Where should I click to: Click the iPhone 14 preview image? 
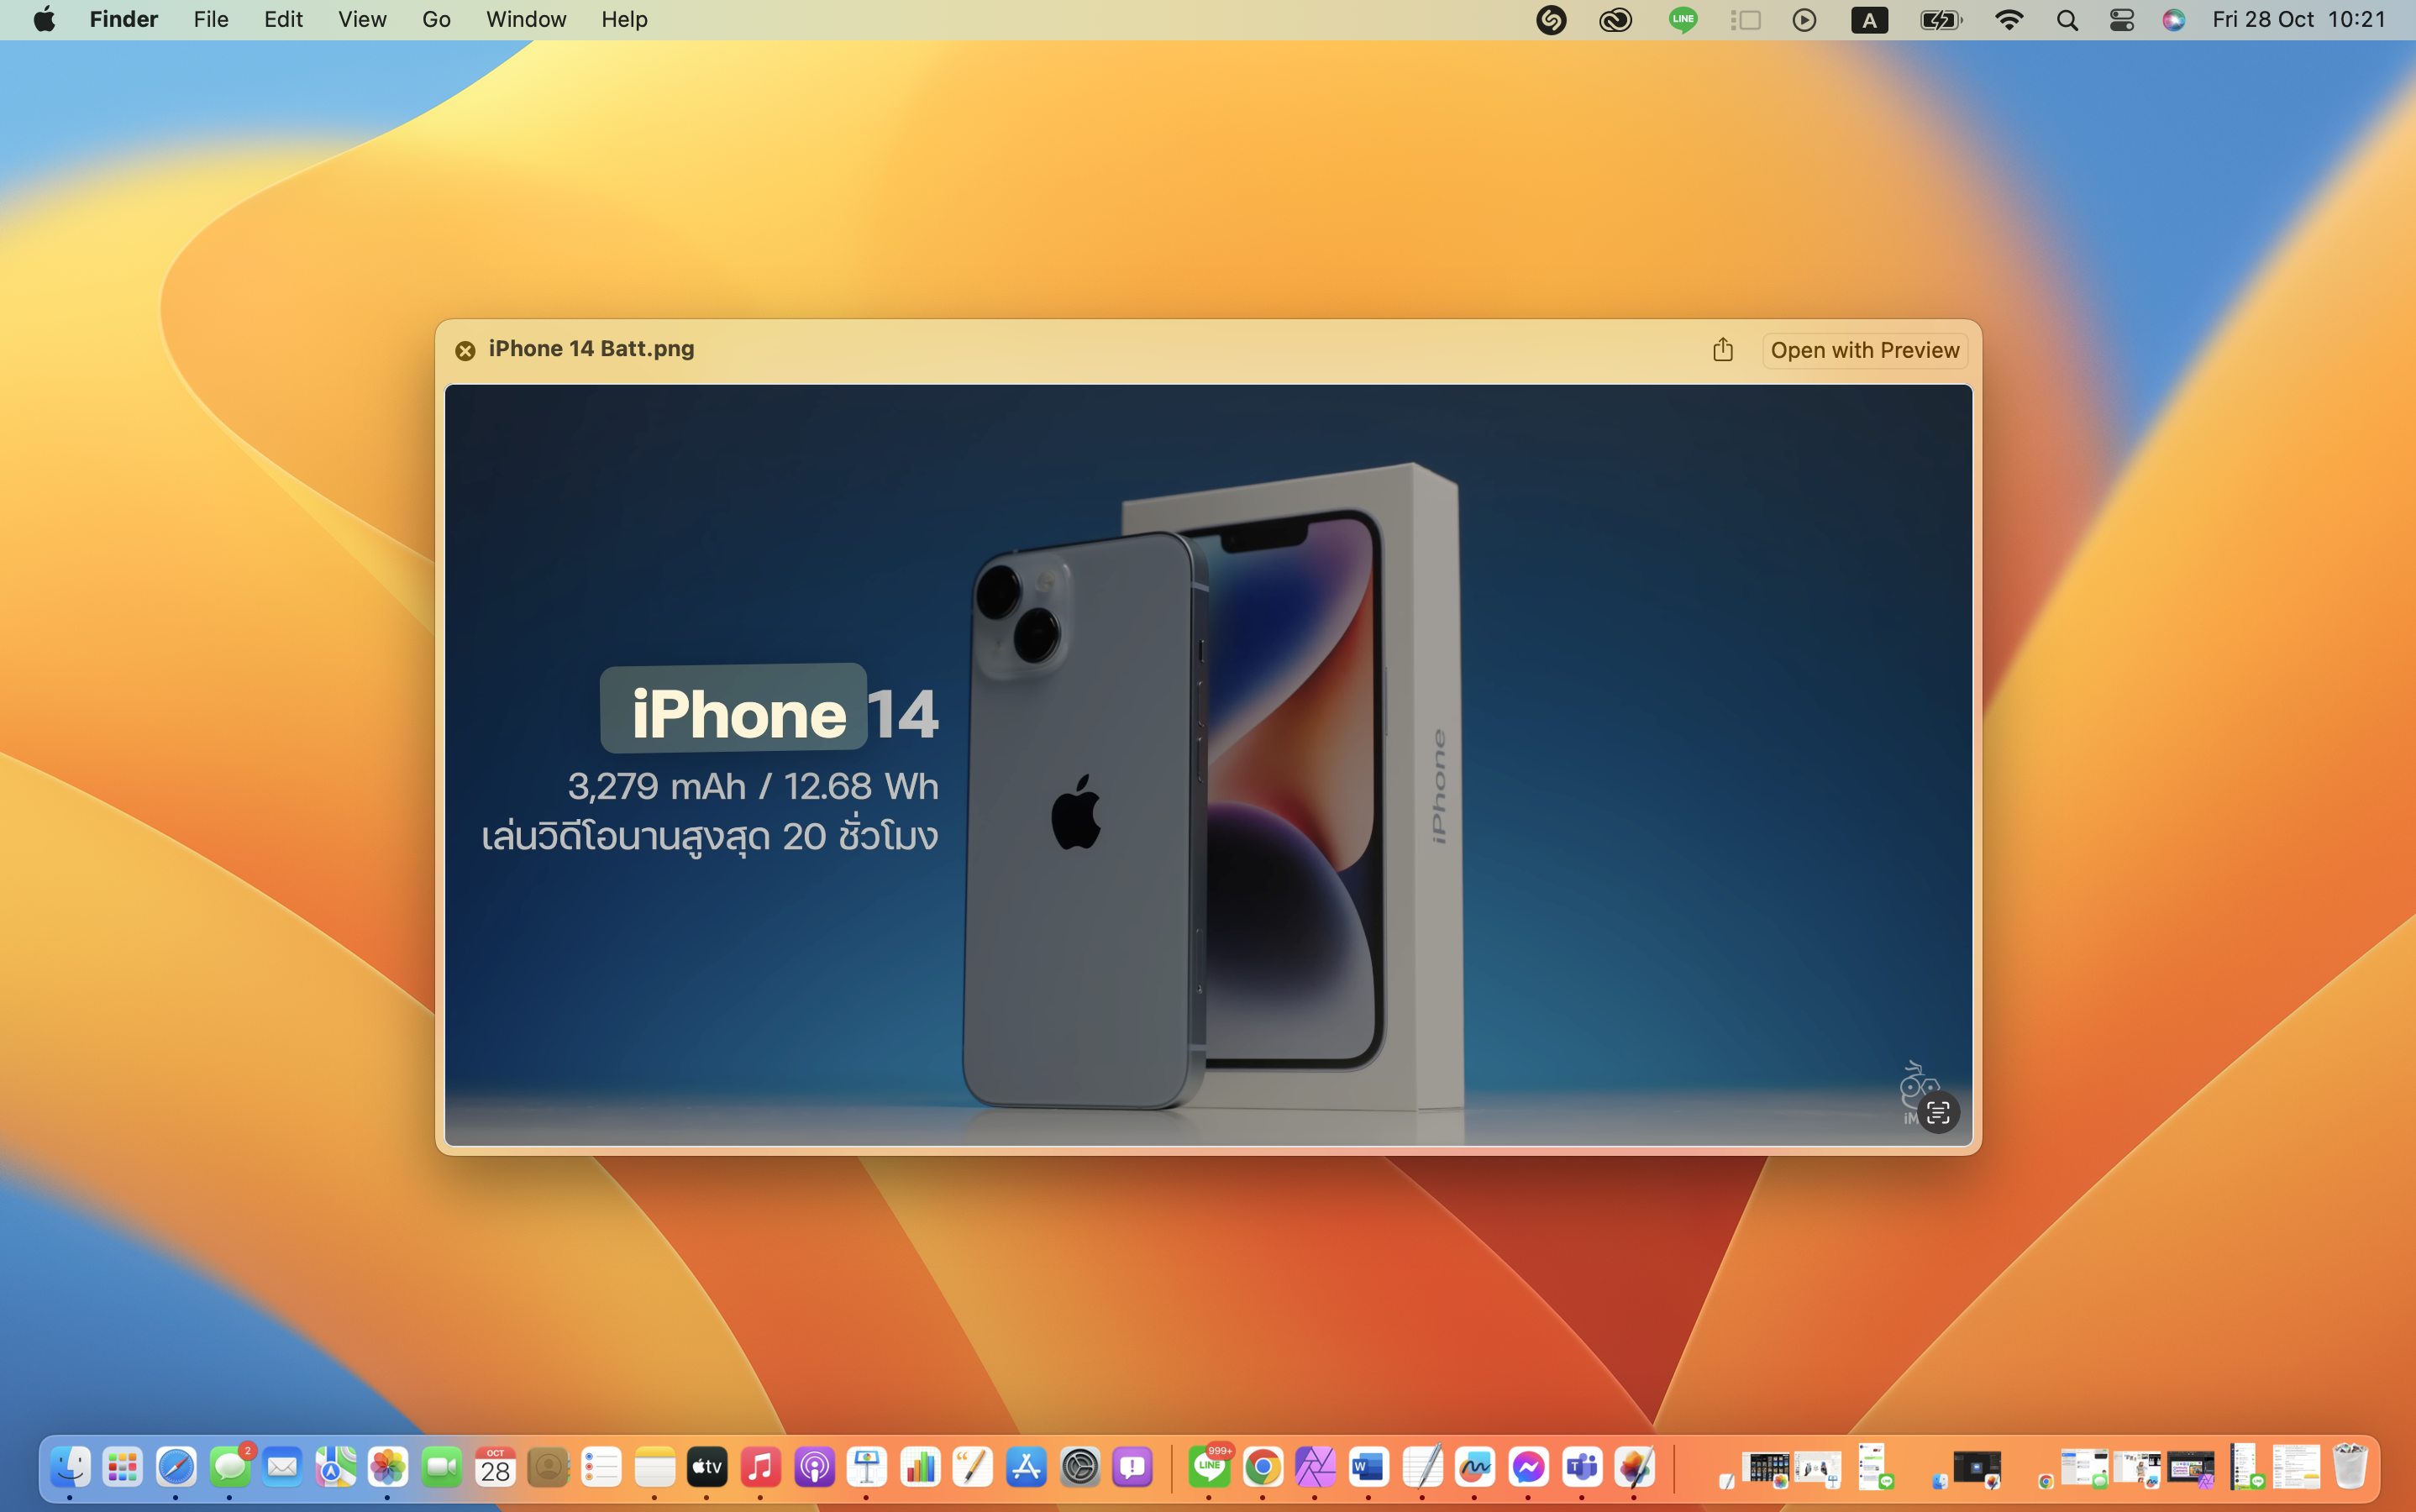[x=1208, y=764]
